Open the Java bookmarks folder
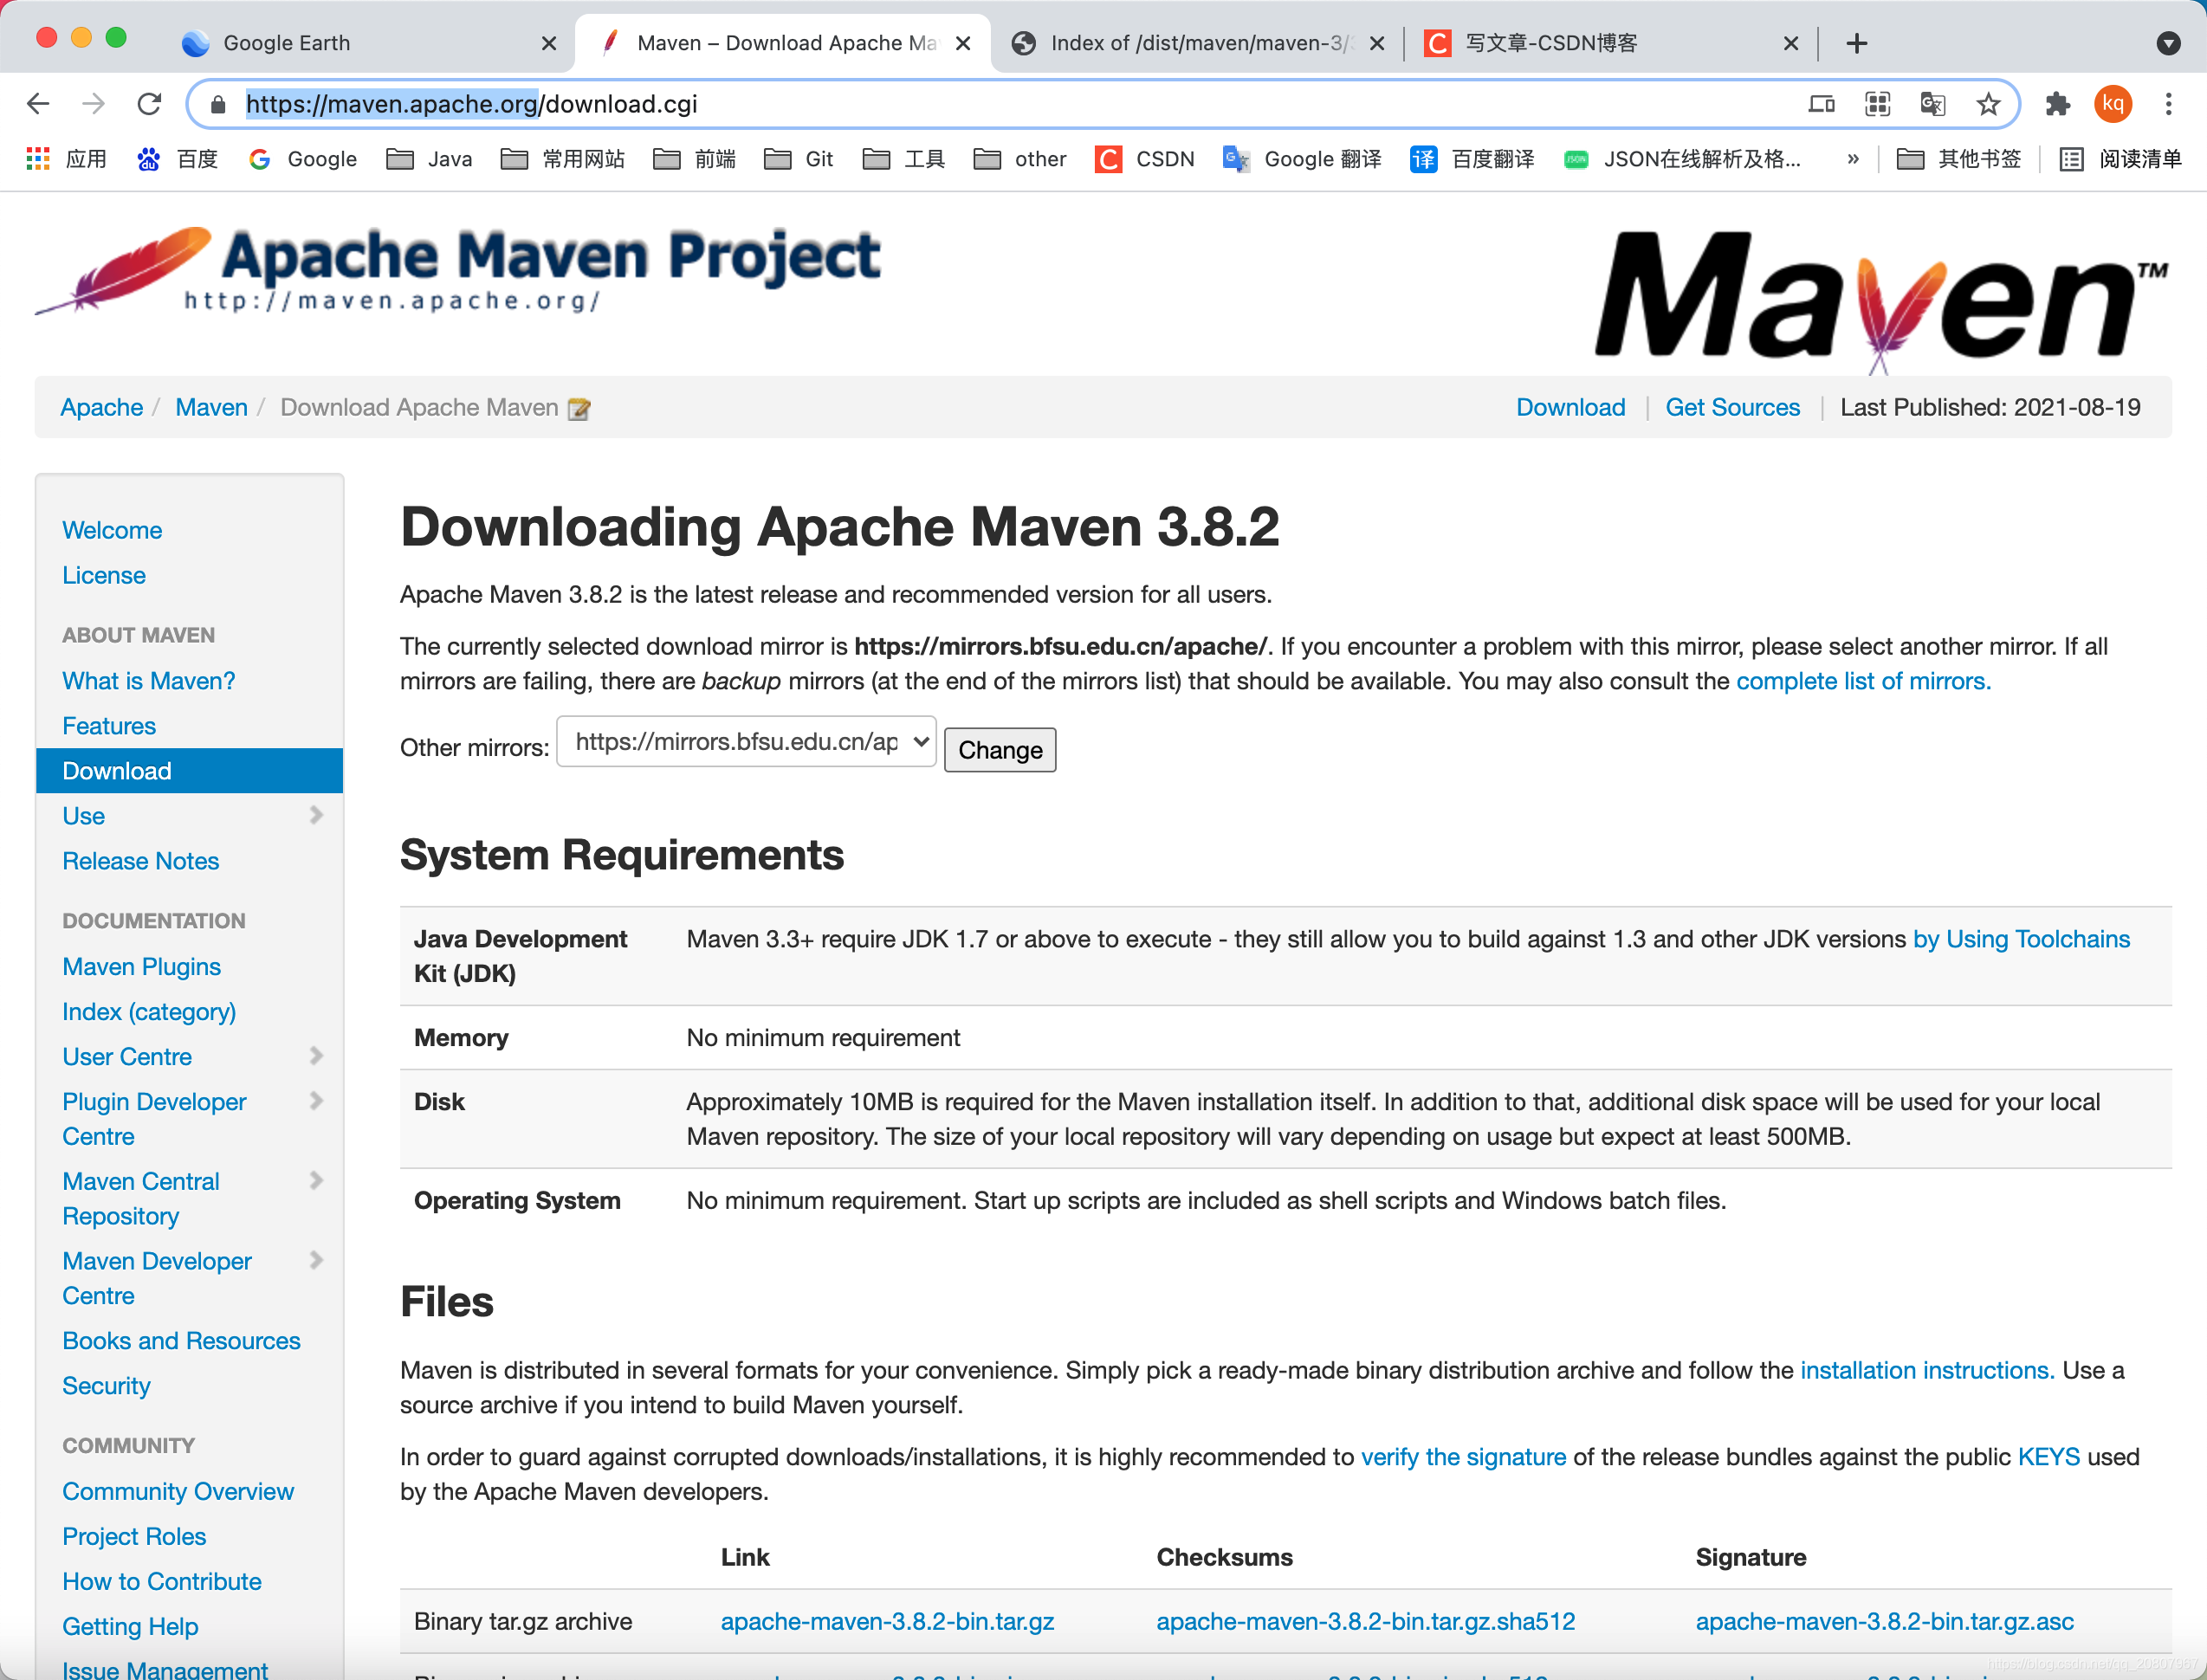The height and width of the screenshot is (1680, 2207). point(430,159)
